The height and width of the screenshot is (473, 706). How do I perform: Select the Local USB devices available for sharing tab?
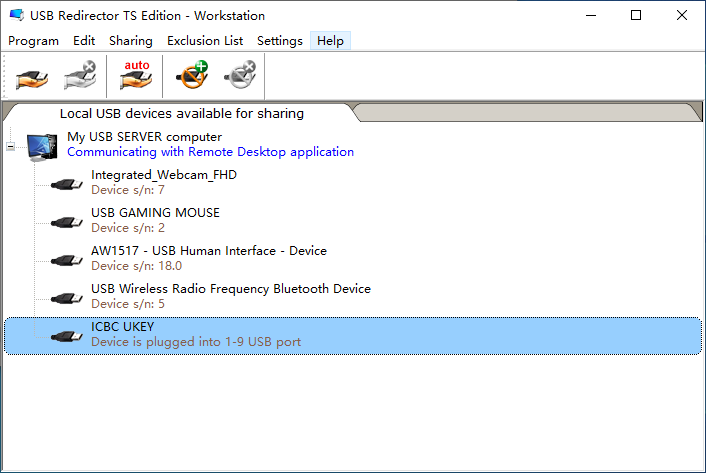[x=181, y=113]
